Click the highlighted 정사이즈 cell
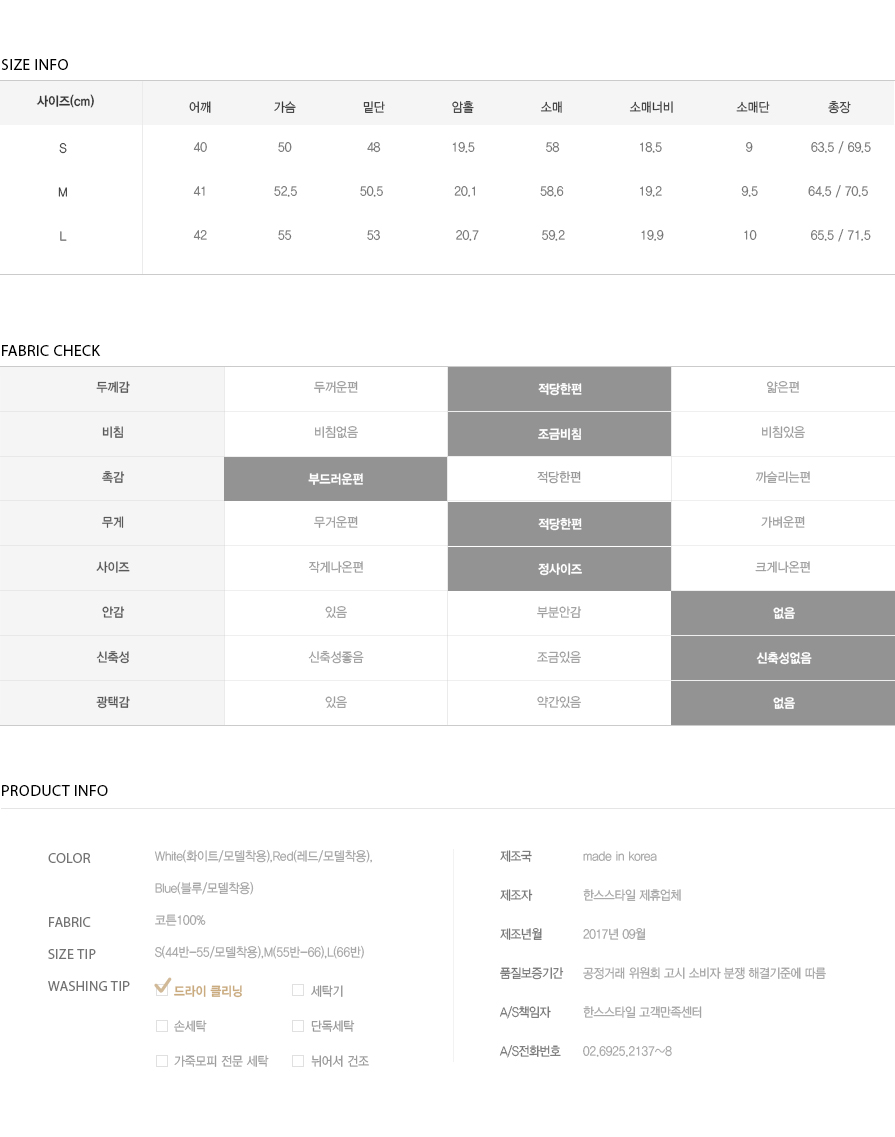This screenshot has width=895, height=1137. point(559,569)
